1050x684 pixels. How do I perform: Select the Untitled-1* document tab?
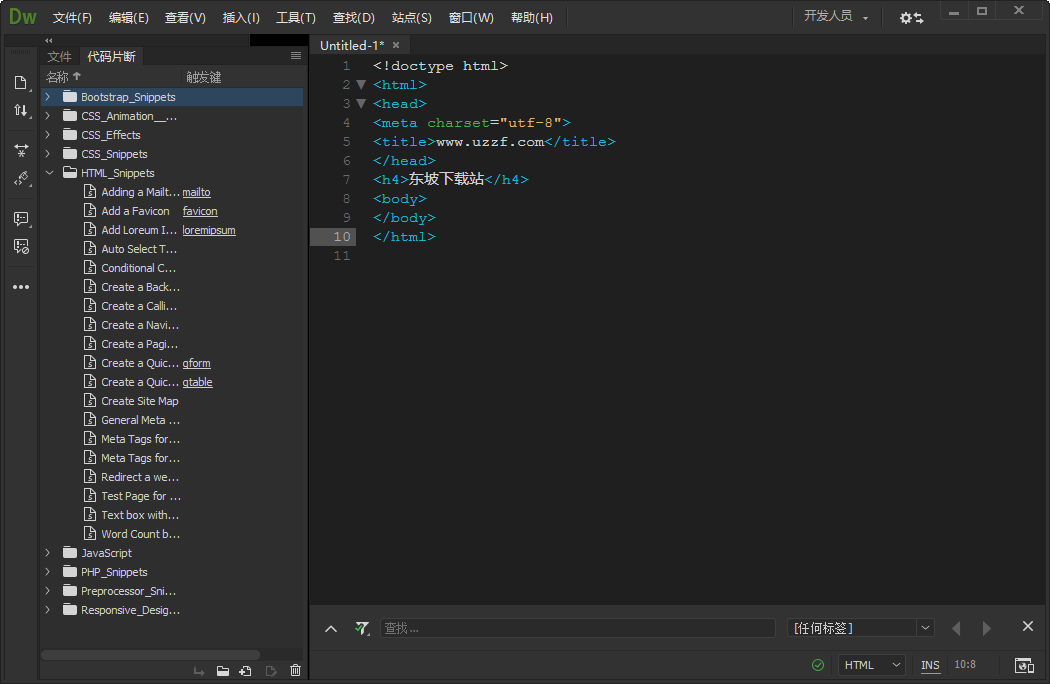click(352, 45)
